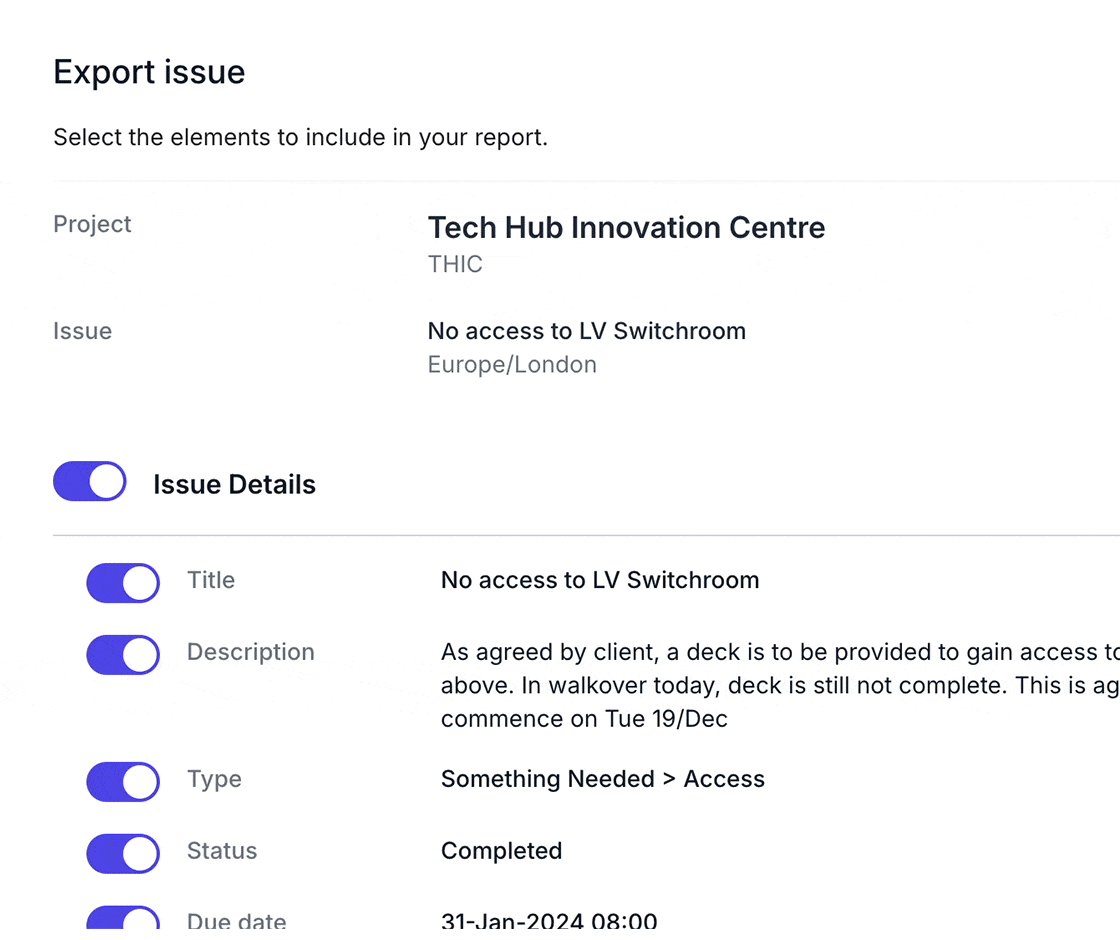This screenshot has width=1120, height=940.
Task: Click the Tech Hub Innovation Centre project name
Action: coord(626,227)
